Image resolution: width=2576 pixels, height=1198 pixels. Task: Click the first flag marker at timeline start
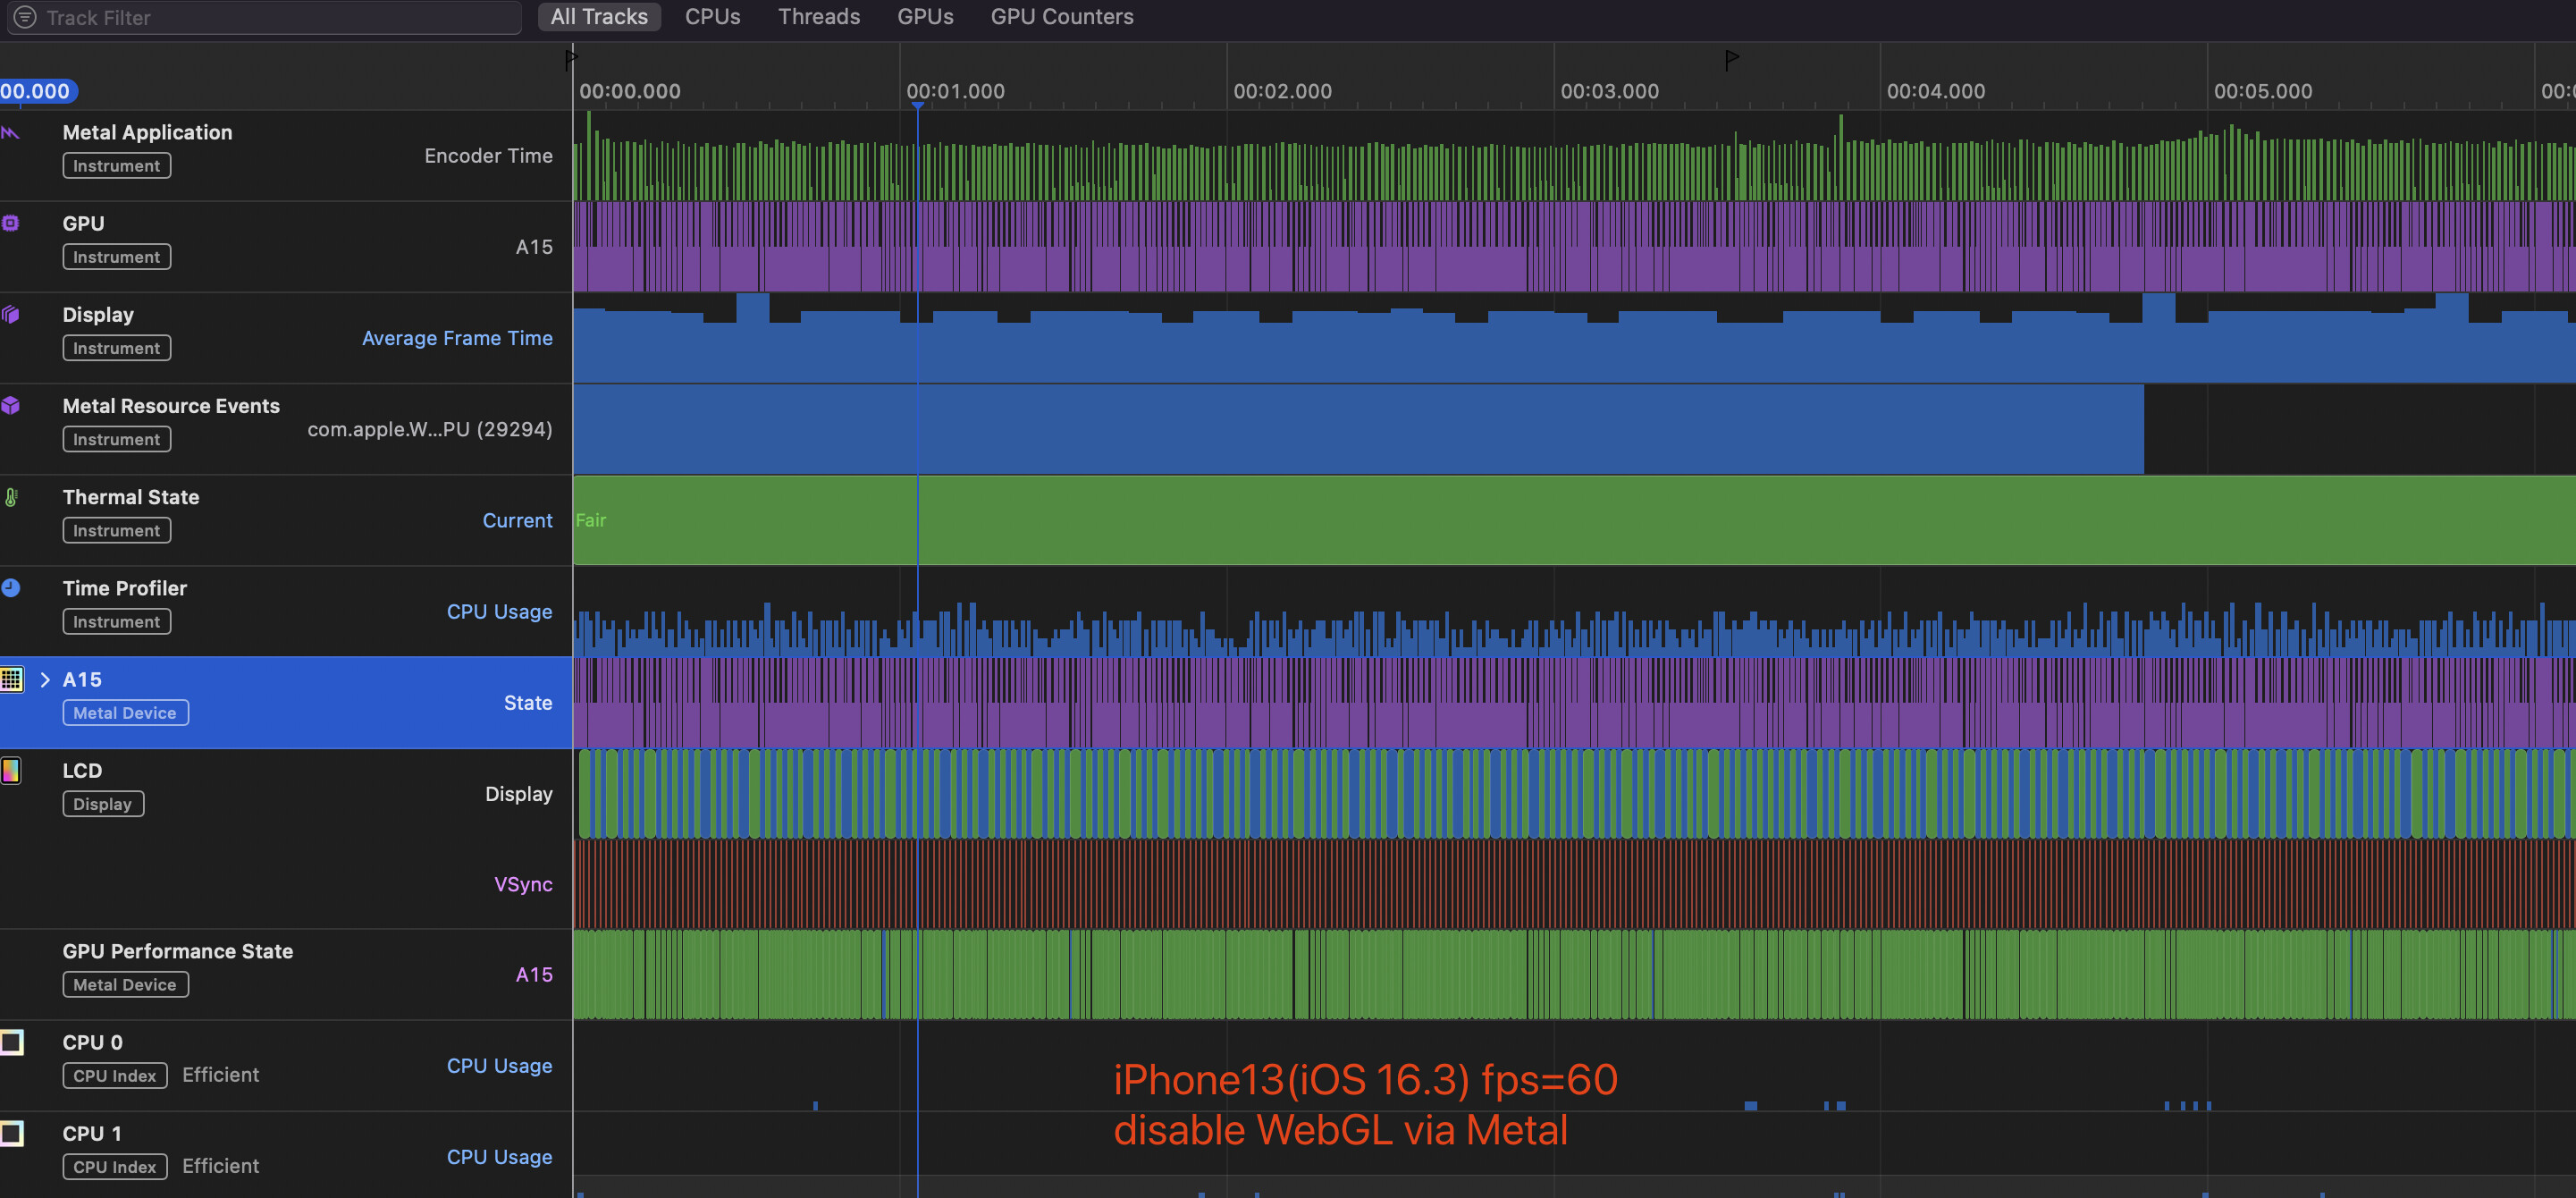(571, 59)
